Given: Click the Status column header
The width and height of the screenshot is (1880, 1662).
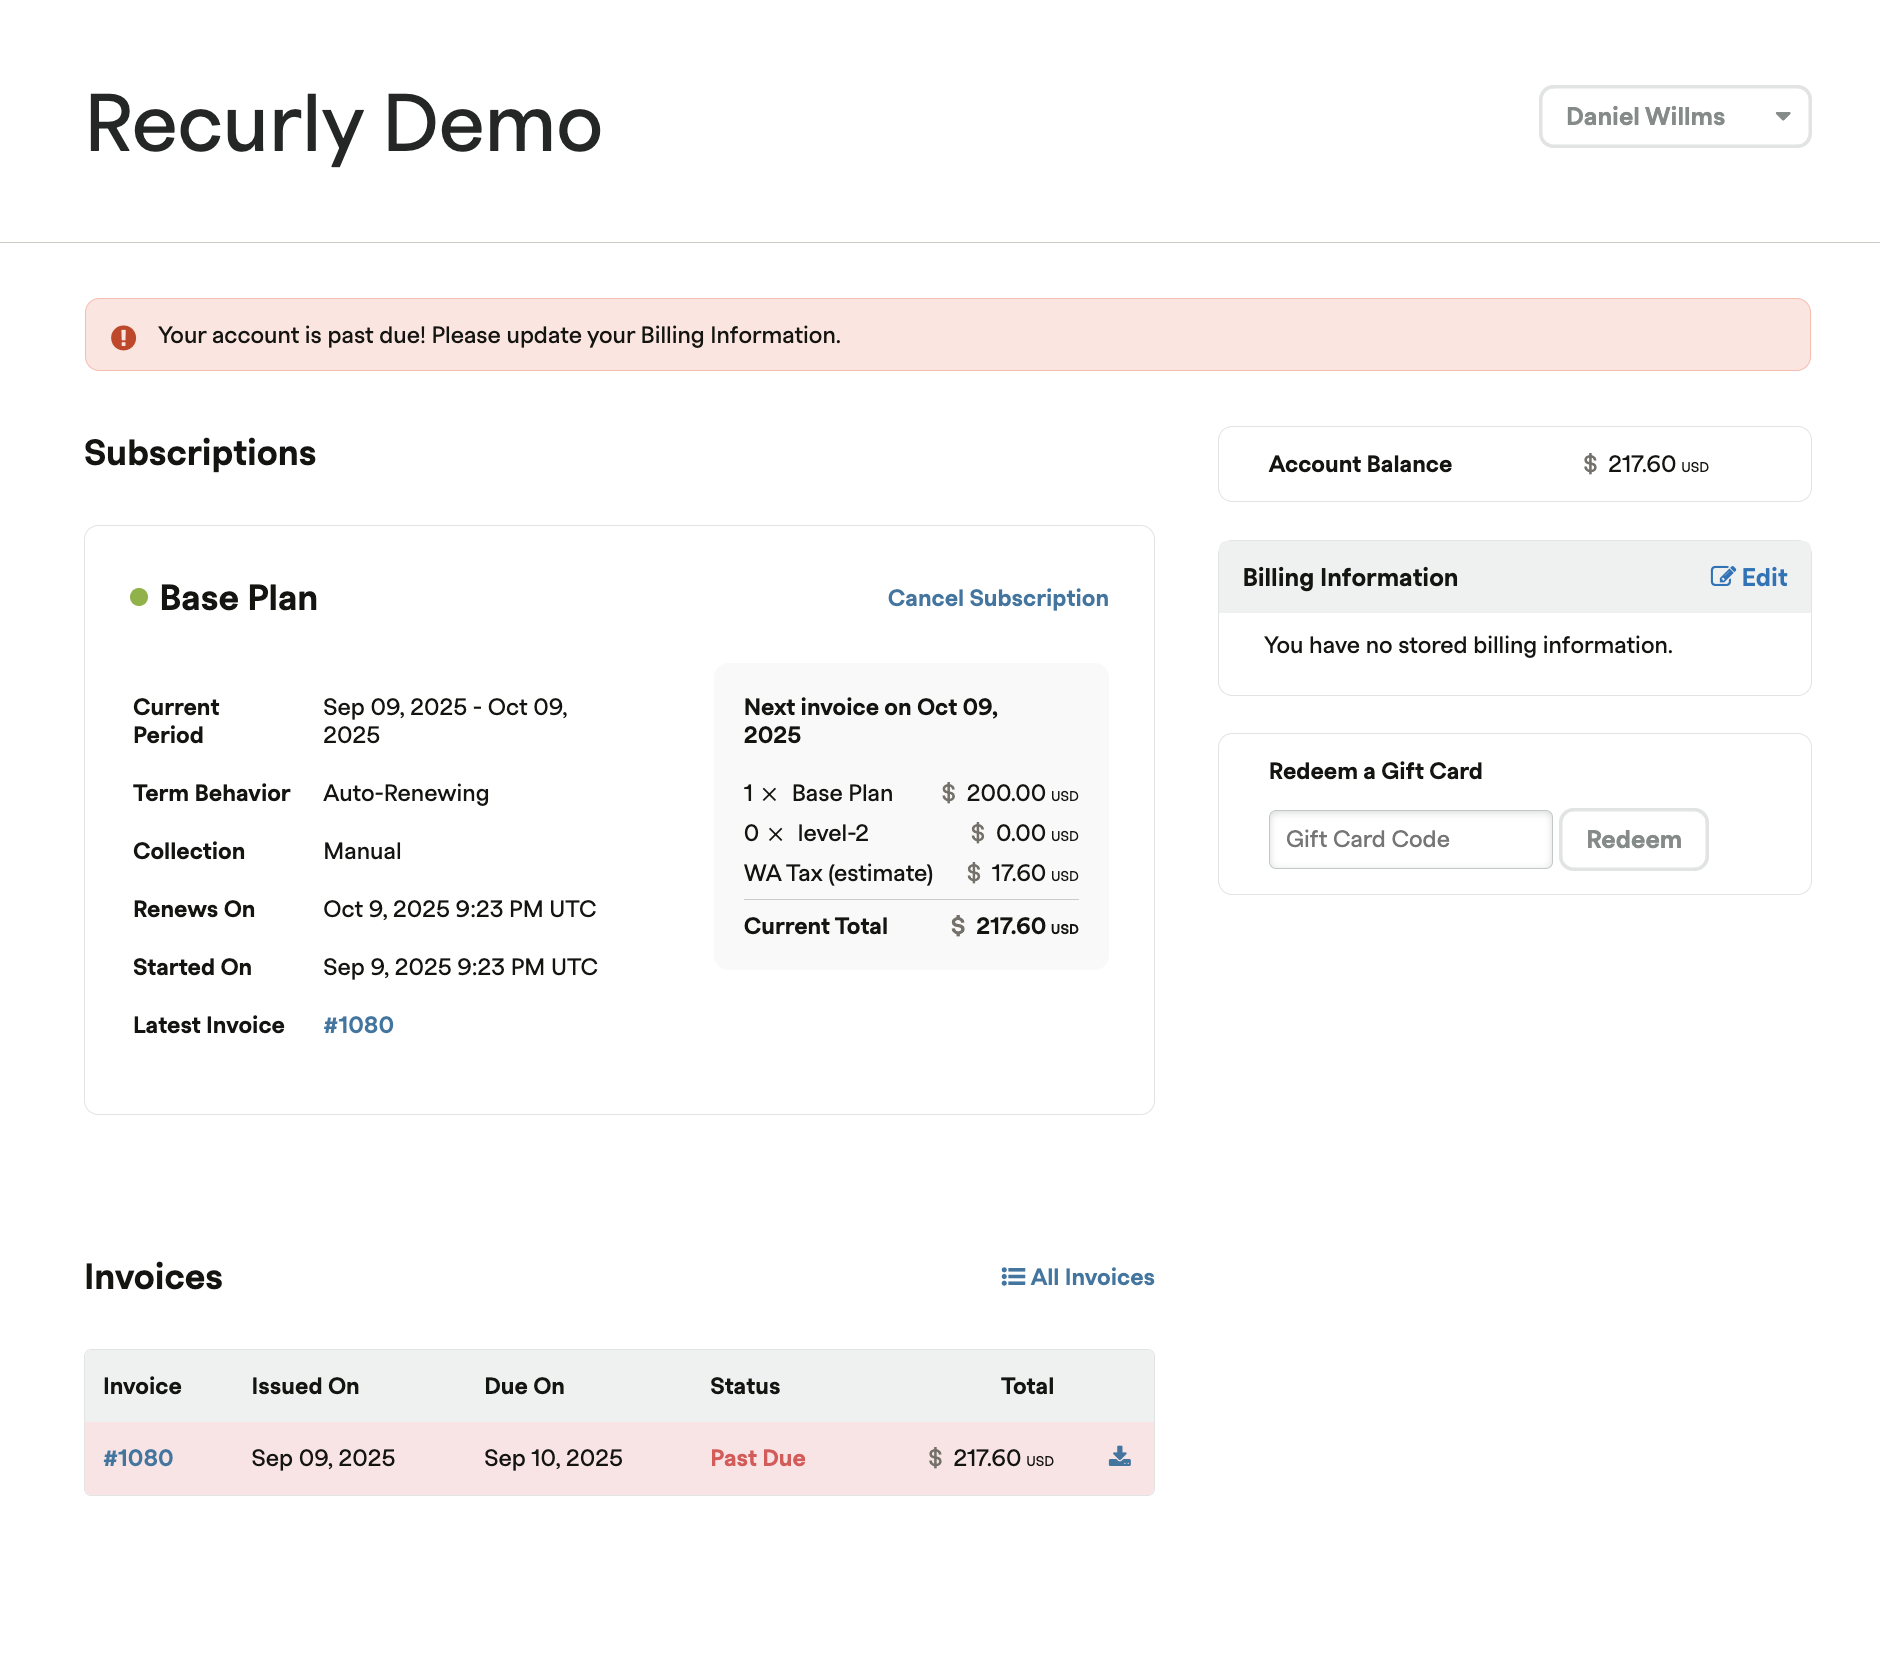Looking at the screenshot, I should click(x=745, y=1386).
